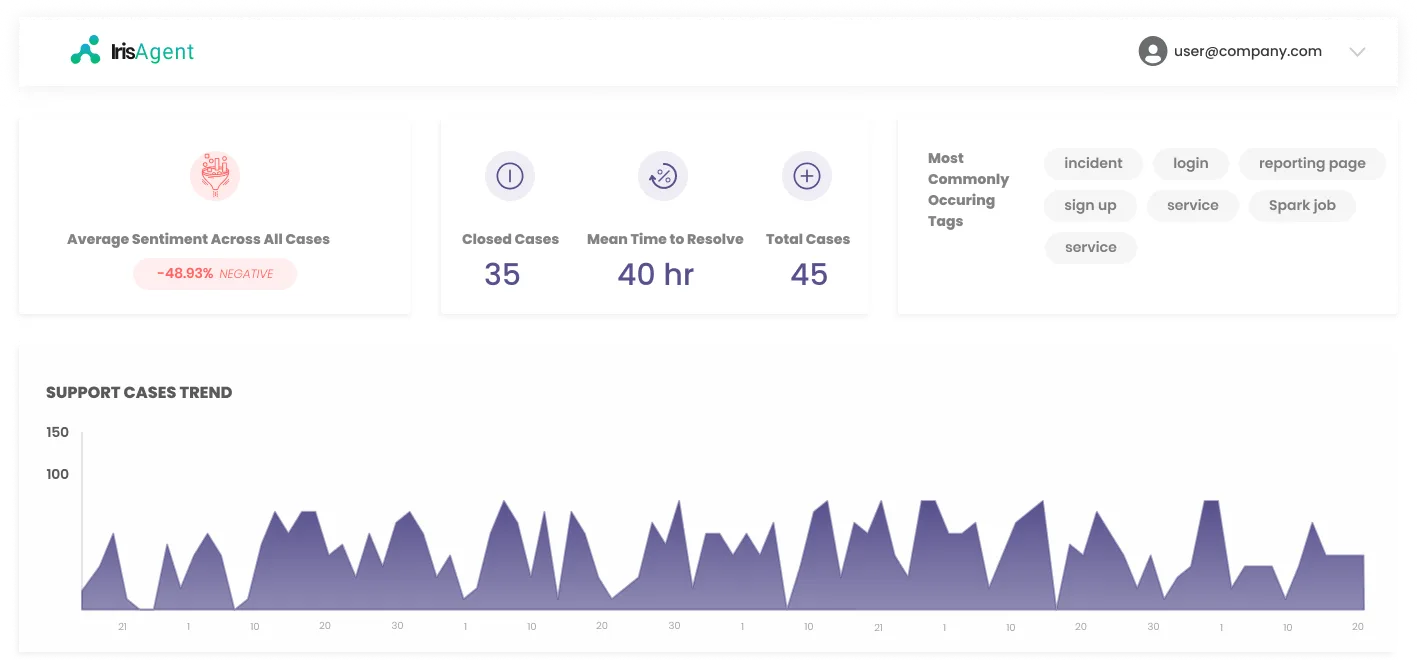Click the Support Cases Trend heading
Image resolution: width=1417 pixels, height=660 pixels.
pyautogui.click(x=139, y=393)
